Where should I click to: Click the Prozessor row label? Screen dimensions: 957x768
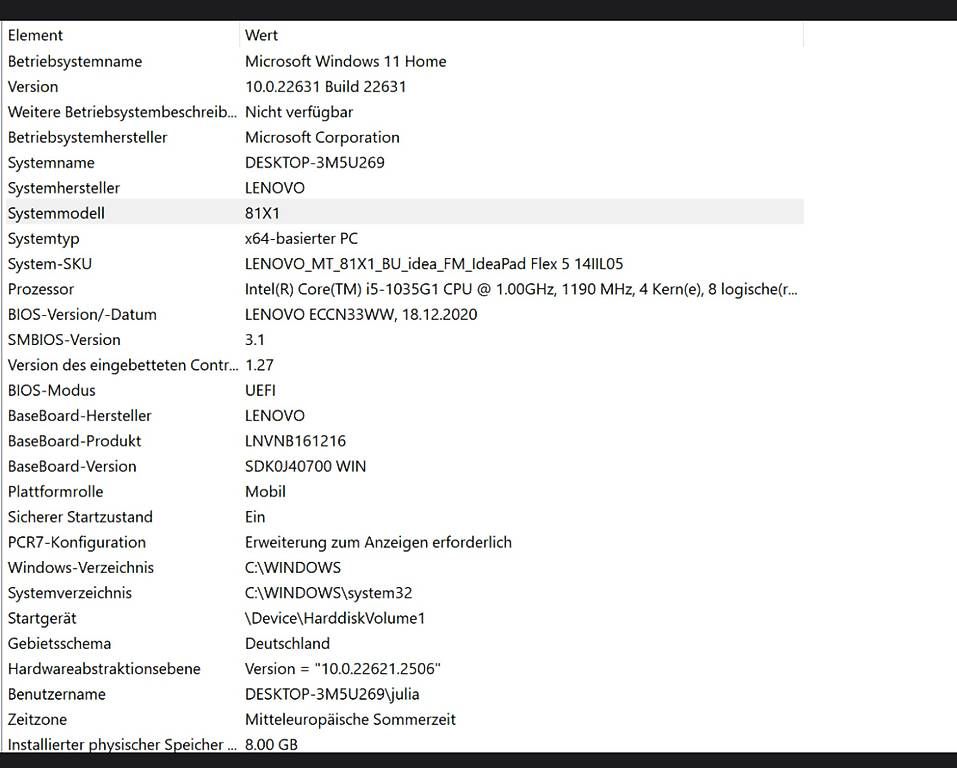(41, 289)
